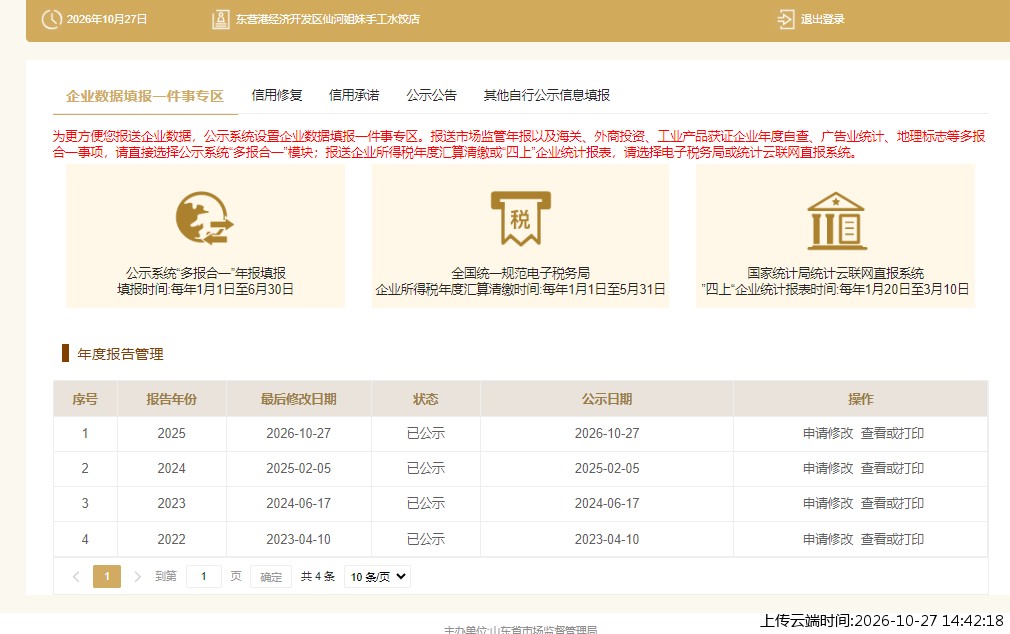Click the enterprise name 东营港经济开发区仙河姐妹手工水饺店

tap(328, 19)
